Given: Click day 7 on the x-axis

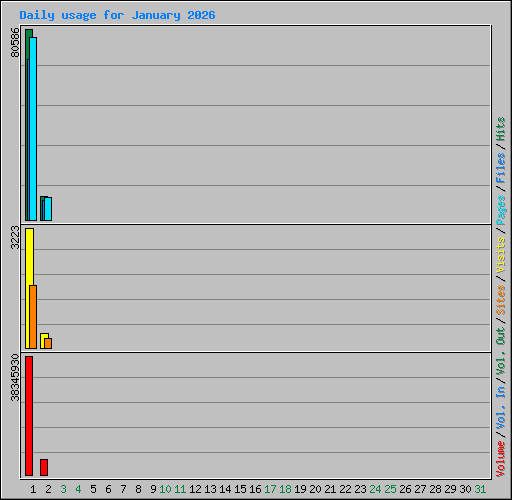Looking at the screenshot, I should [x=123, y=489].
